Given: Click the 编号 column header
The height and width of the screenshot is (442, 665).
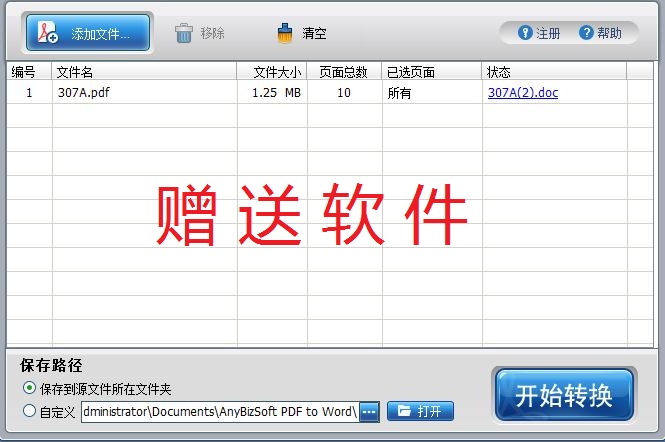Looking at the screenshot, I should [29, 71].
